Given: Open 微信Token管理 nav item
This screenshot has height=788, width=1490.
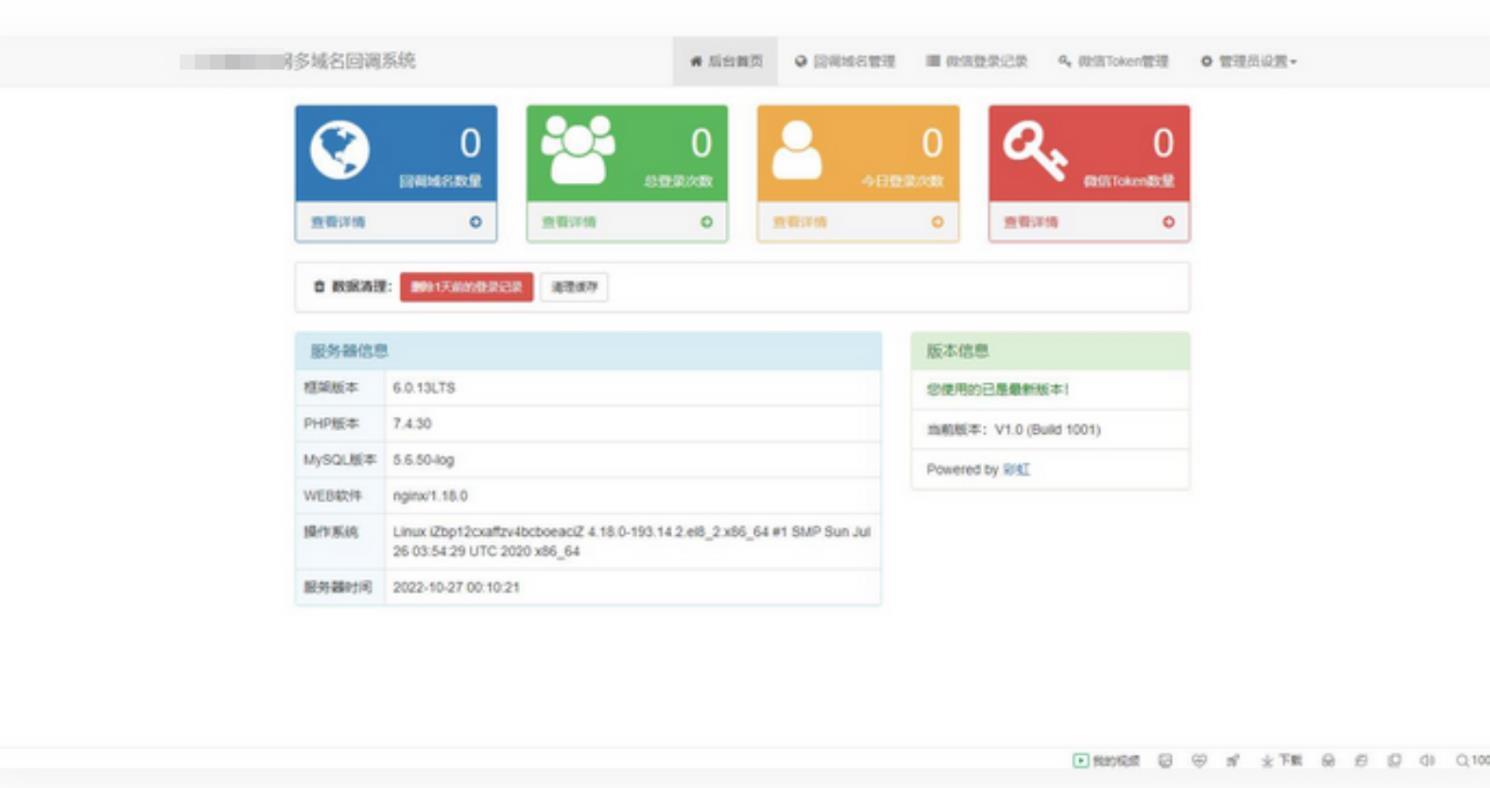Looking at the screenshot, I should click(x=1113, y=61).
